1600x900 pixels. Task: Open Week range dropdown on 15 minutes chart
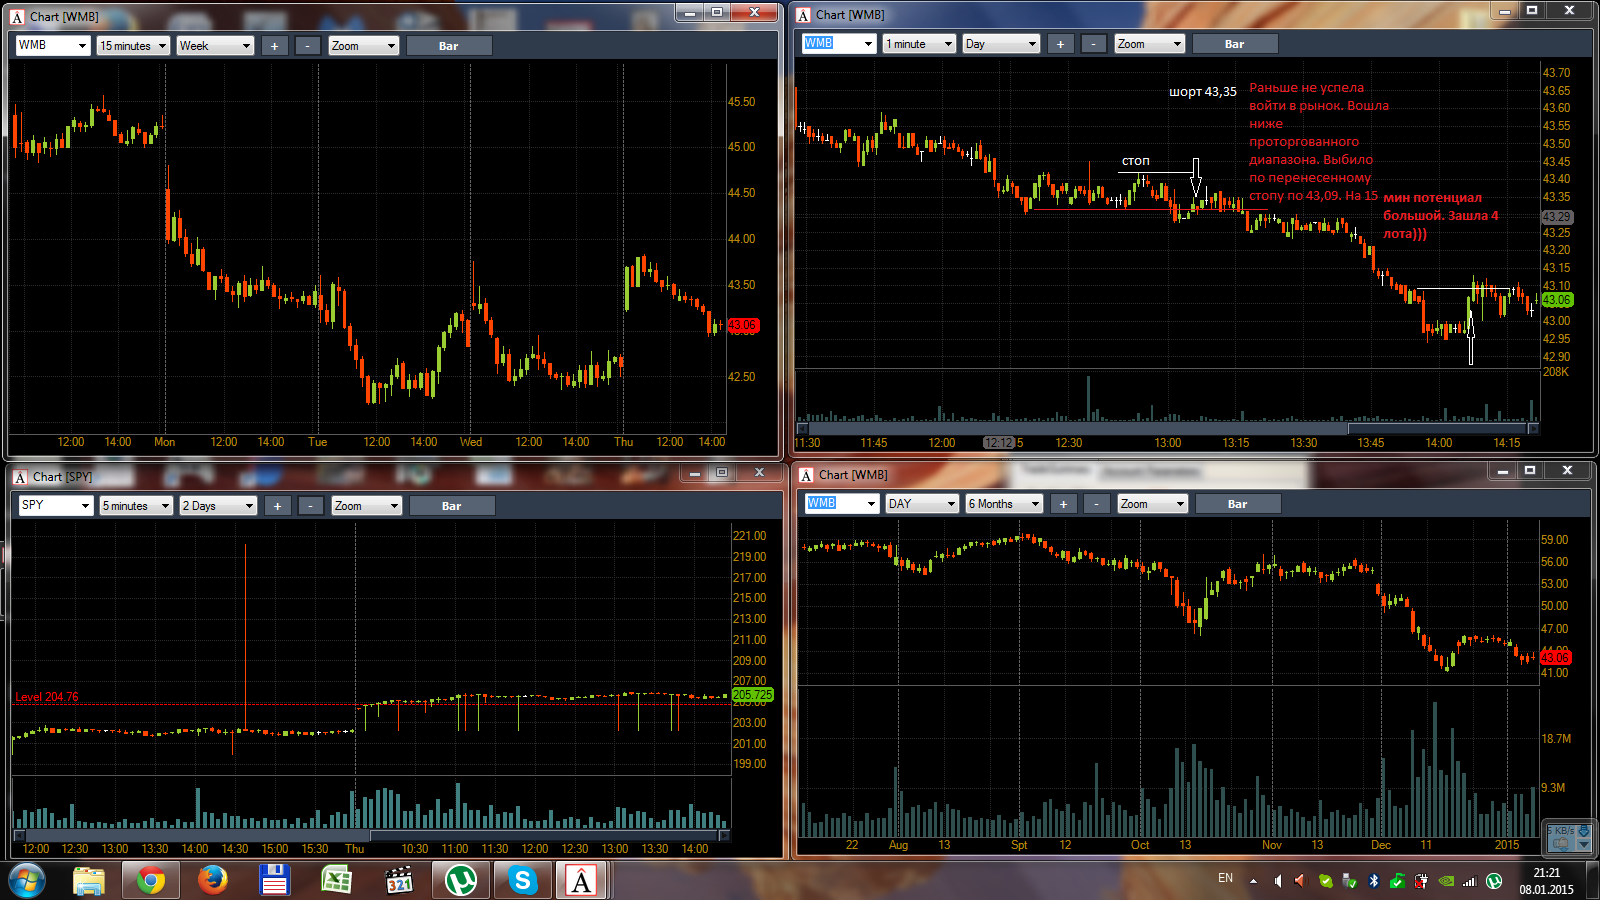pos(215,46)
